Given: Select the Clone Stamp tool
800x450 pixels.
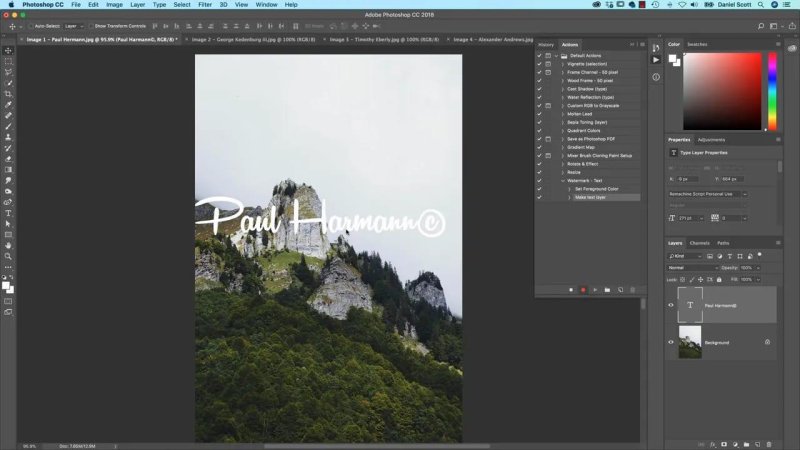Looking at the screenshot, I should [x=8, y=137].
